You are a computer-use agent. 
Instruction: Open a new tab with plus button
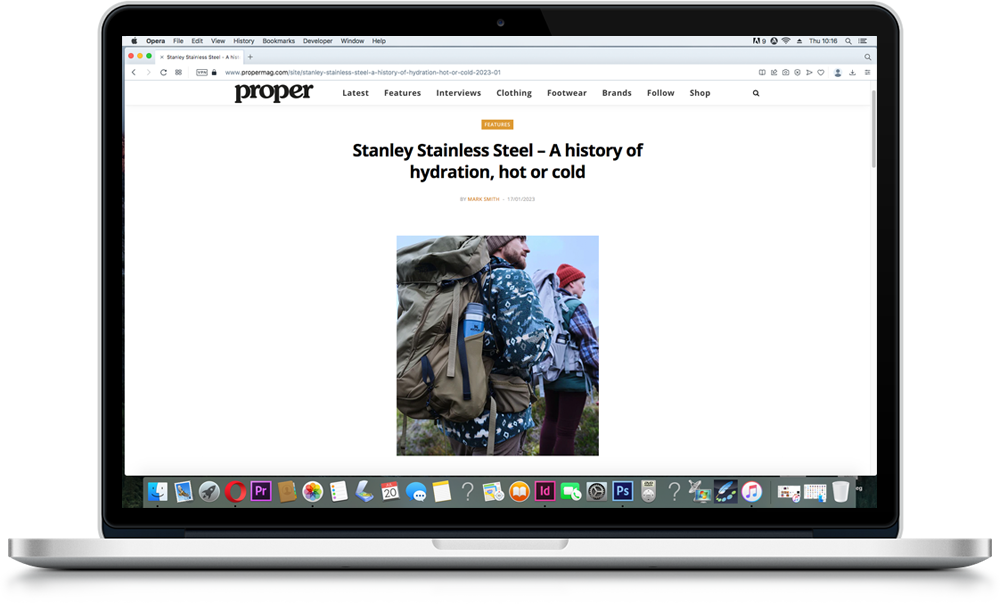(250, 57)
